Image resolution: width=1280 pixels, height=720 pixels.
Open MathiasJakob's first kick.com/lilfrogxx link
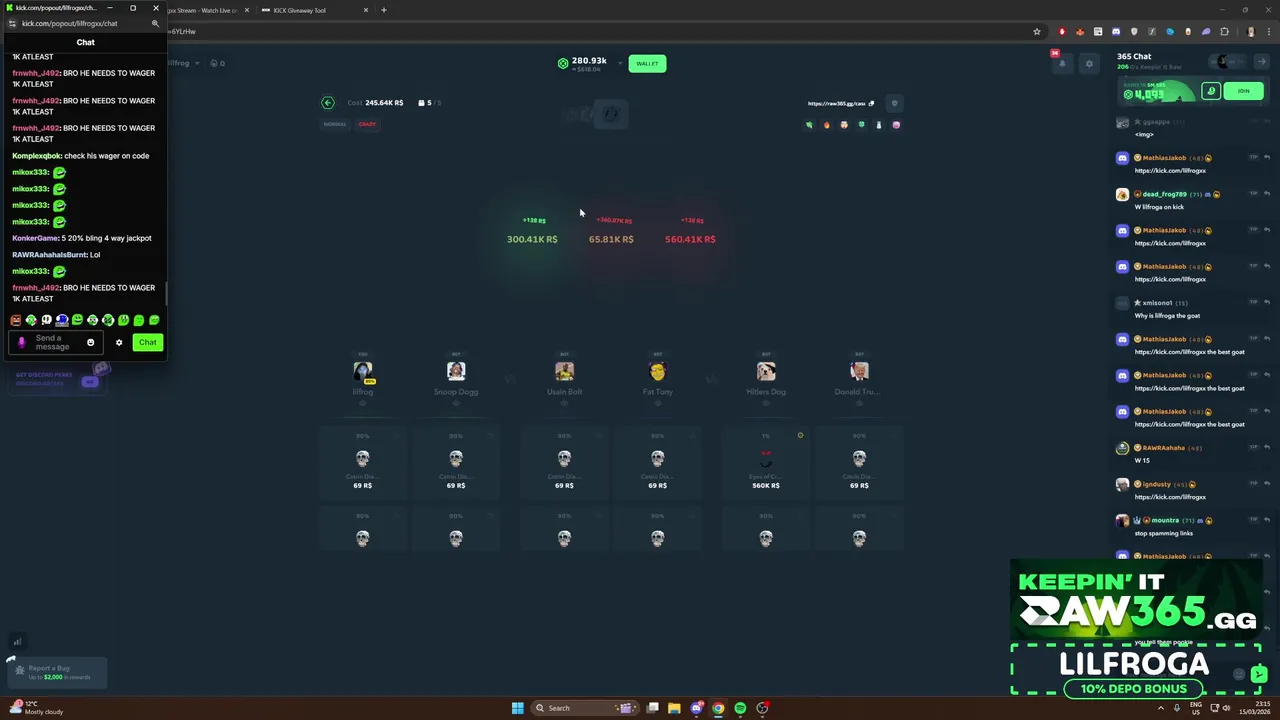tap(1170, 171)
